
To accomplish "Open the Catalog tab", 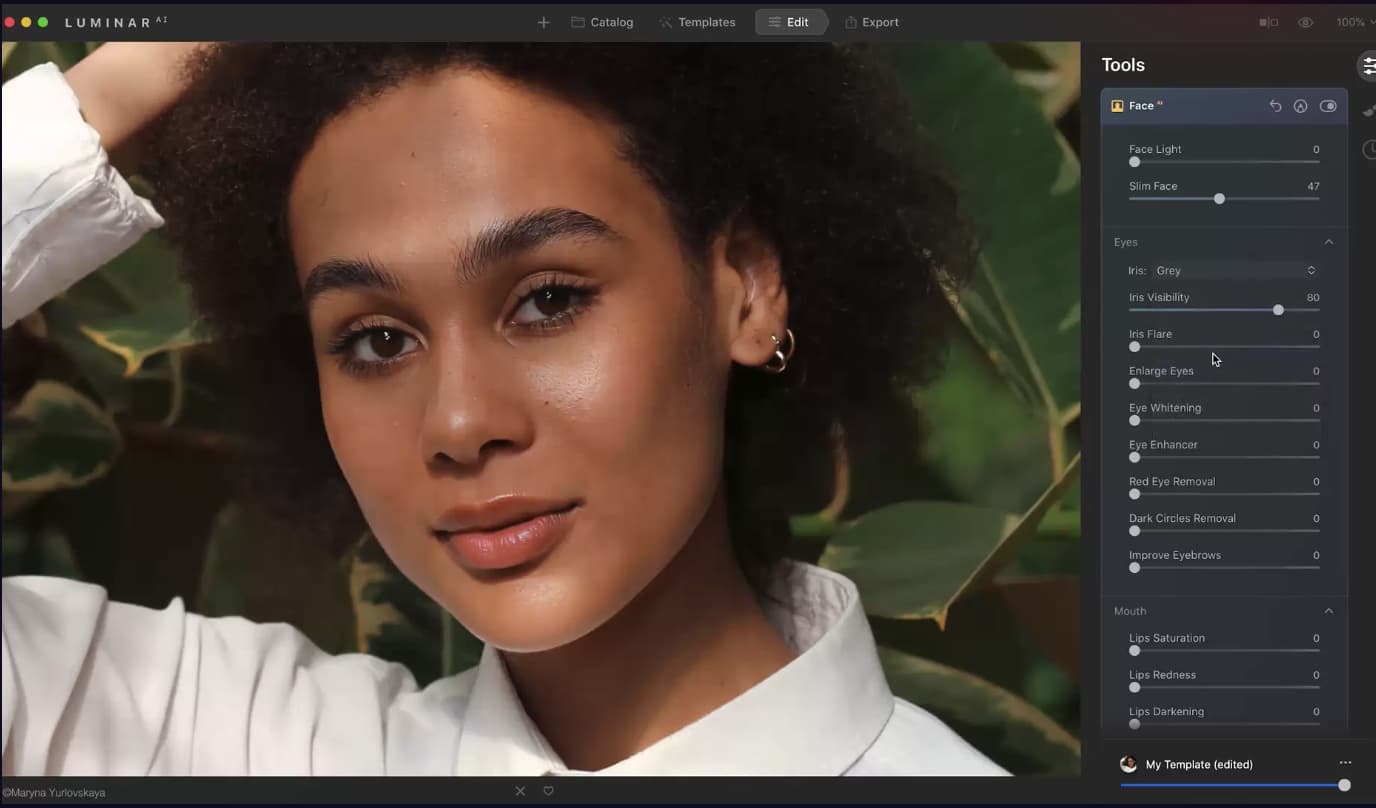I will [x=602, y=22].
